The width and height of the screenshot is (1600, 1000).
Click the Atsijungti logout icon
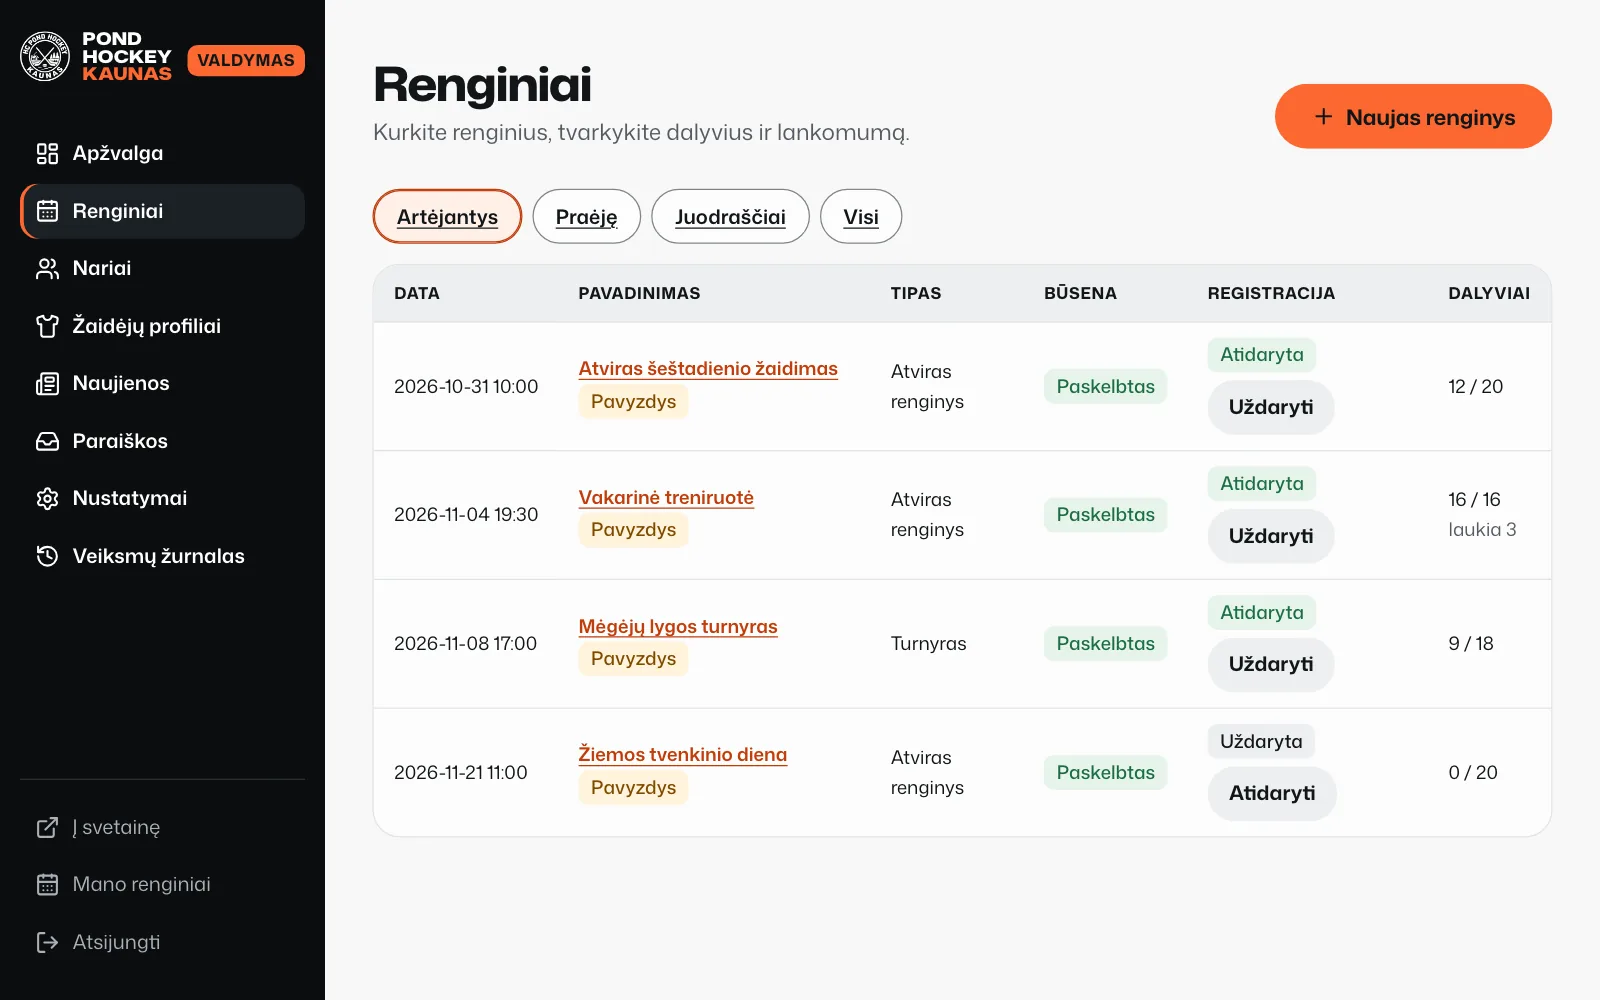(x=47, y=942)
